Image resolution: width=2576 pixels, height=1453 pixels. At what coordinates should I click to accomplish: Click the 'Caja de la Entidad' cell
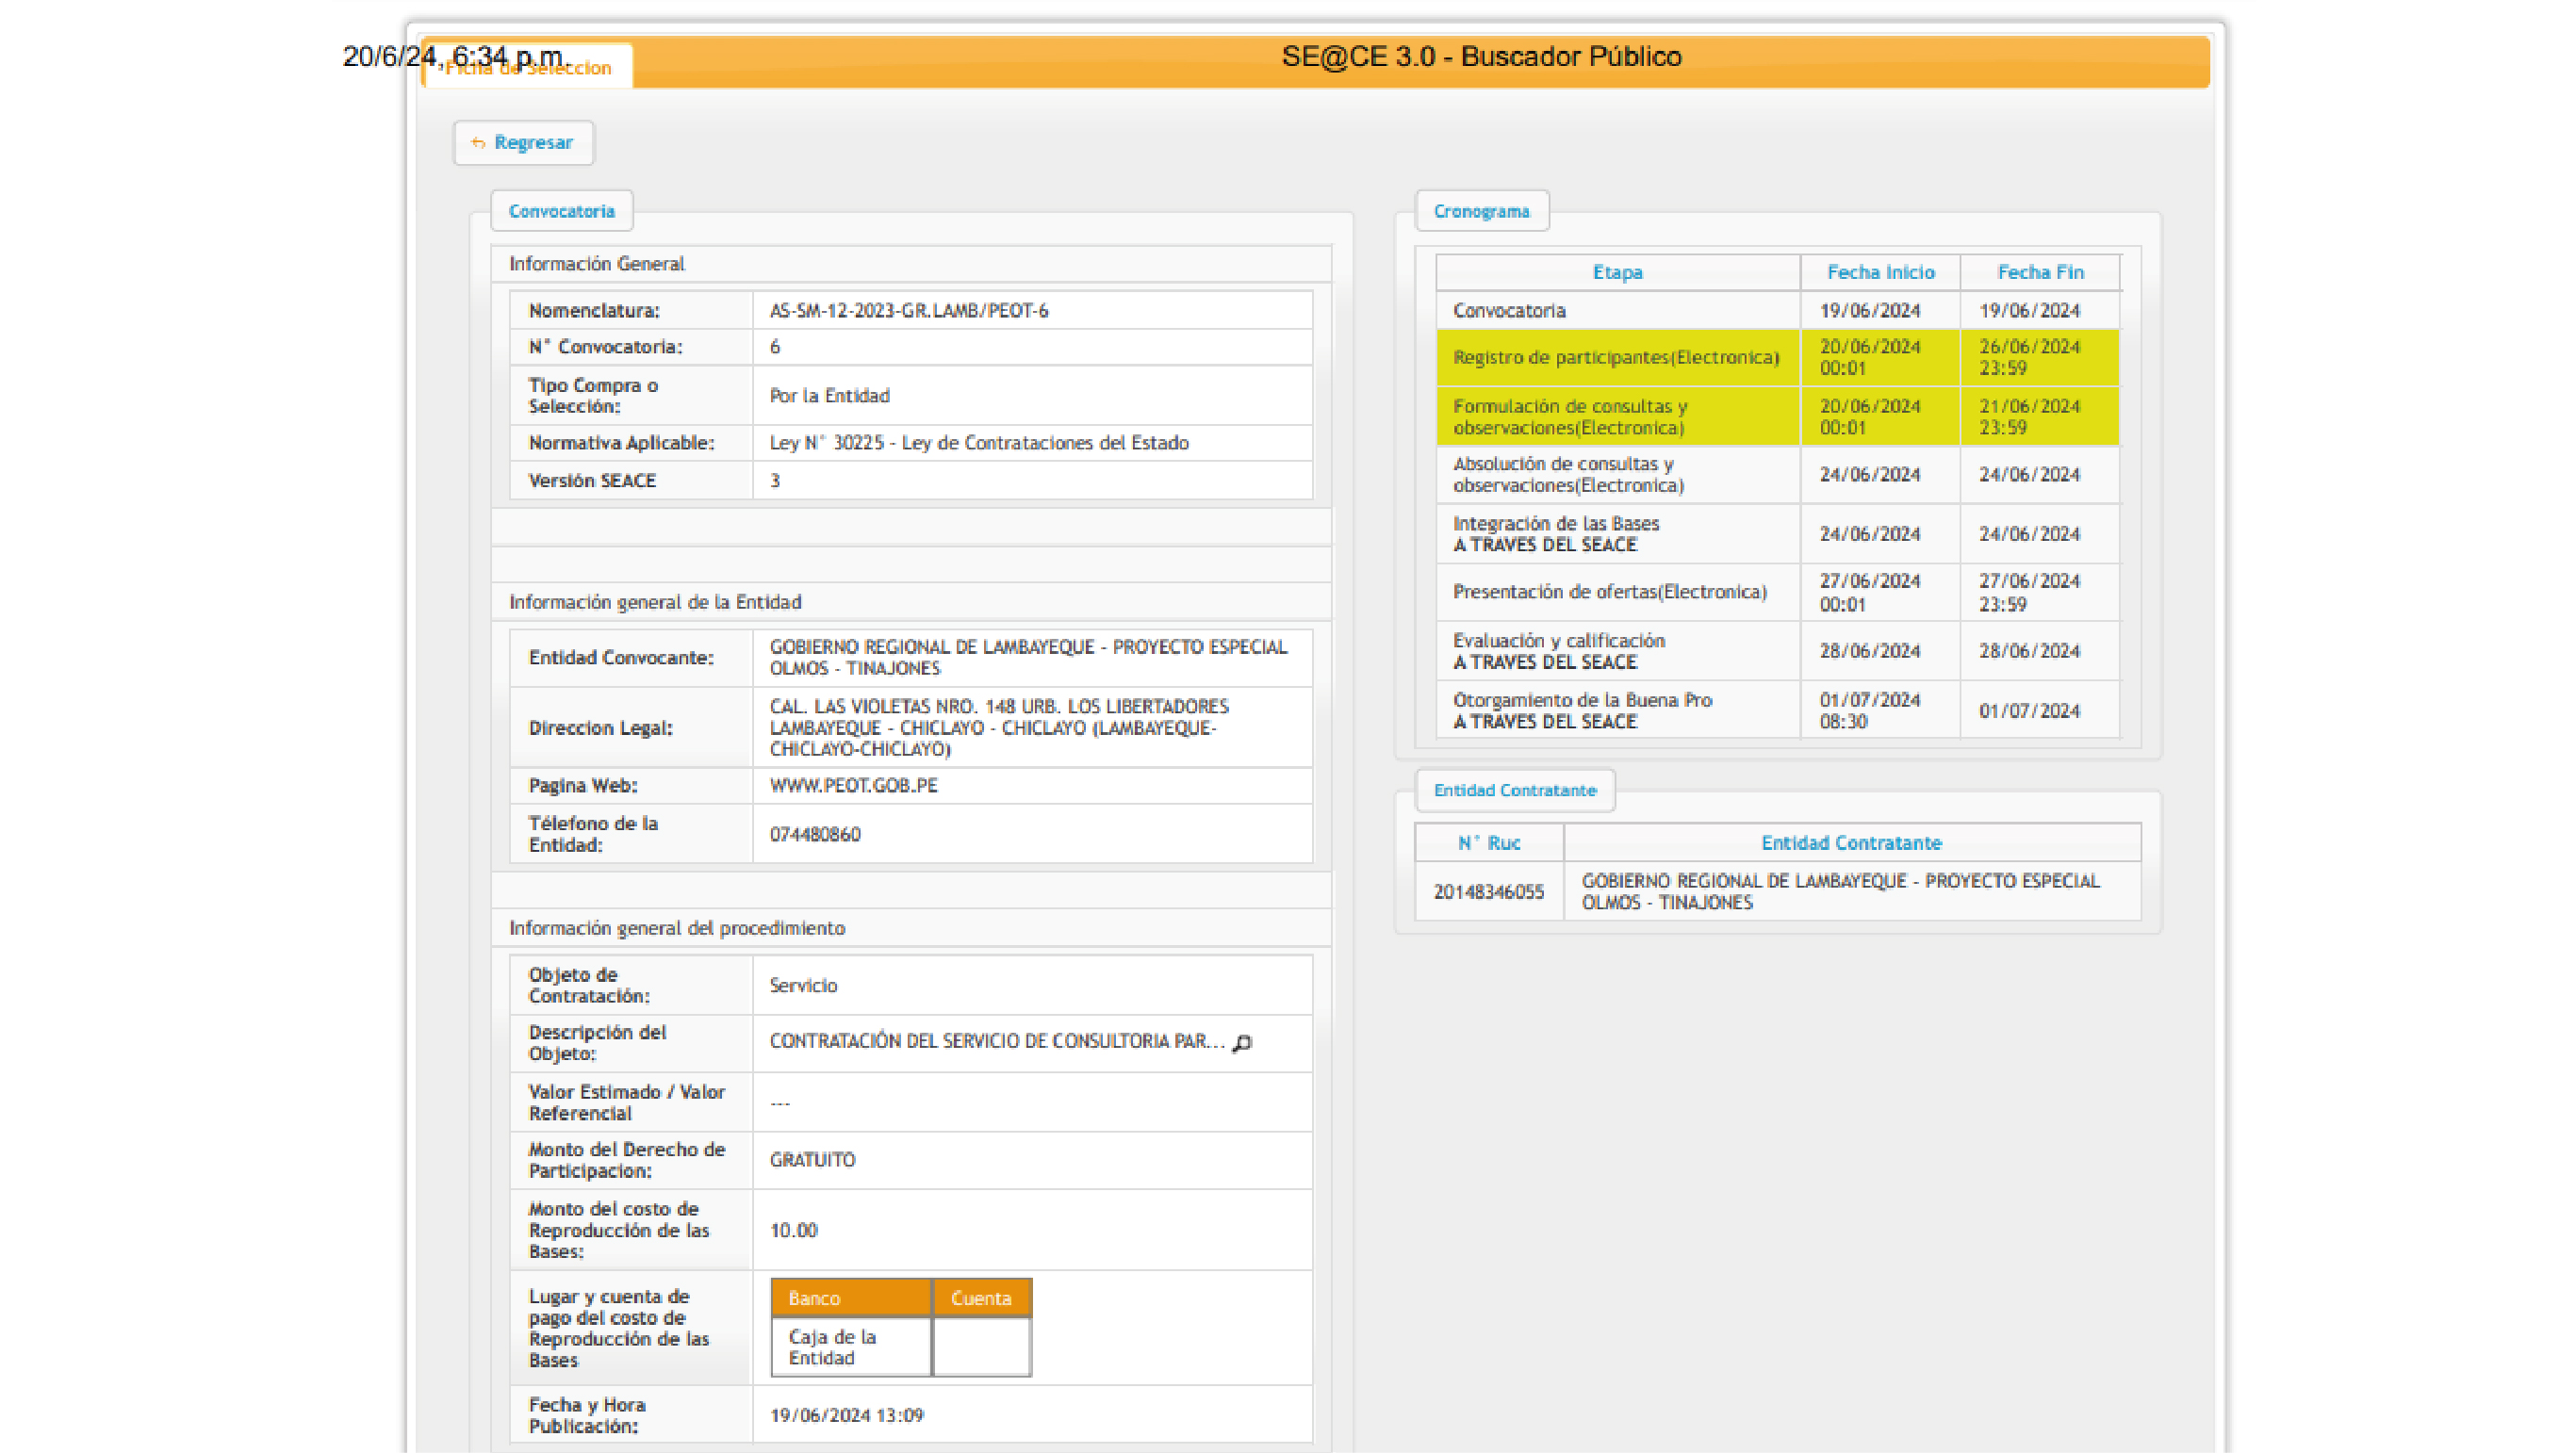[x=851, y=1347]
